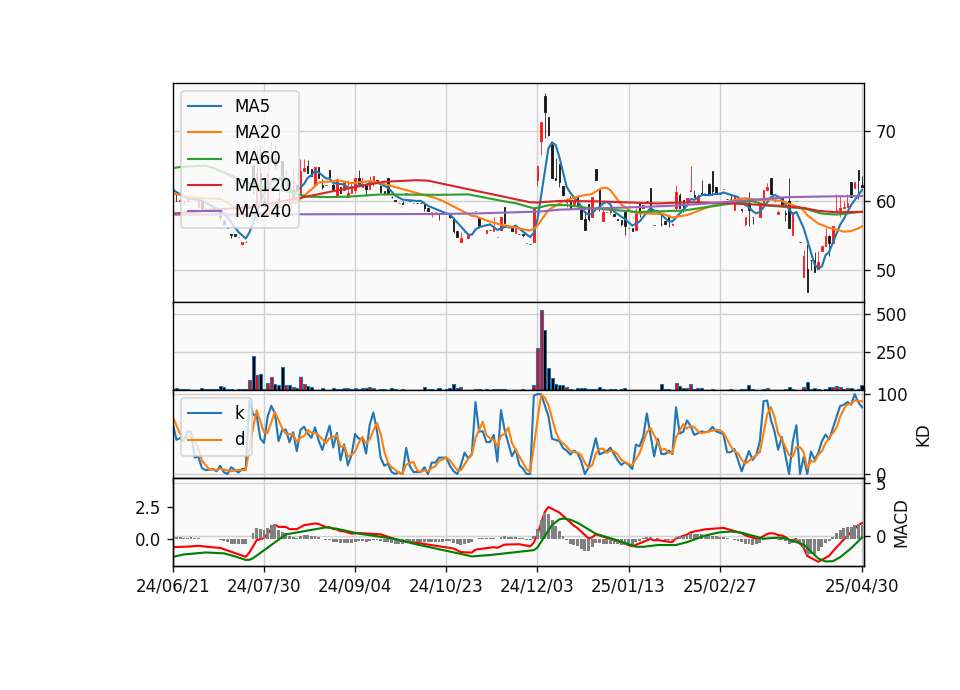Click the price axis value 70
Screen dimensions: 960x690
point(886,132)
